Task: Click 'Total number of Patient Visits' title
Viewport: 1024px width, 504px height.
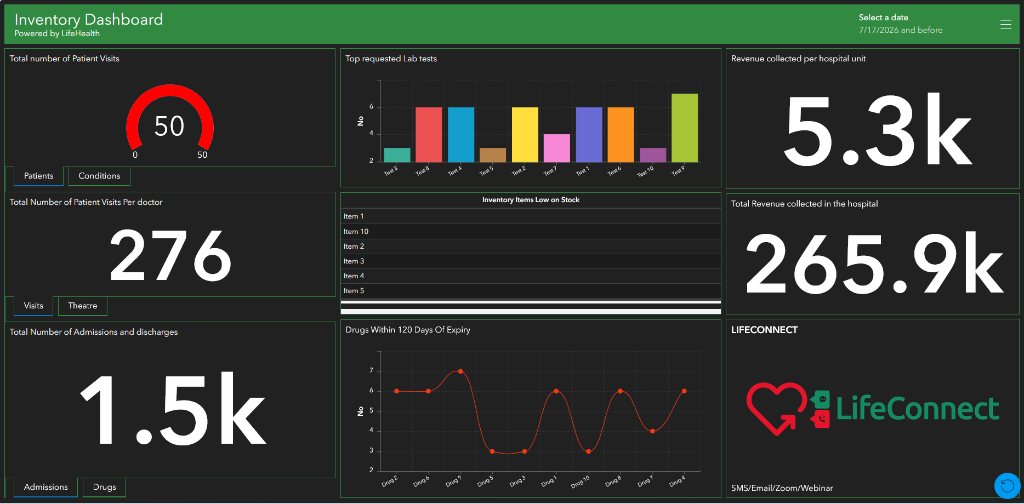Action: 64,58
